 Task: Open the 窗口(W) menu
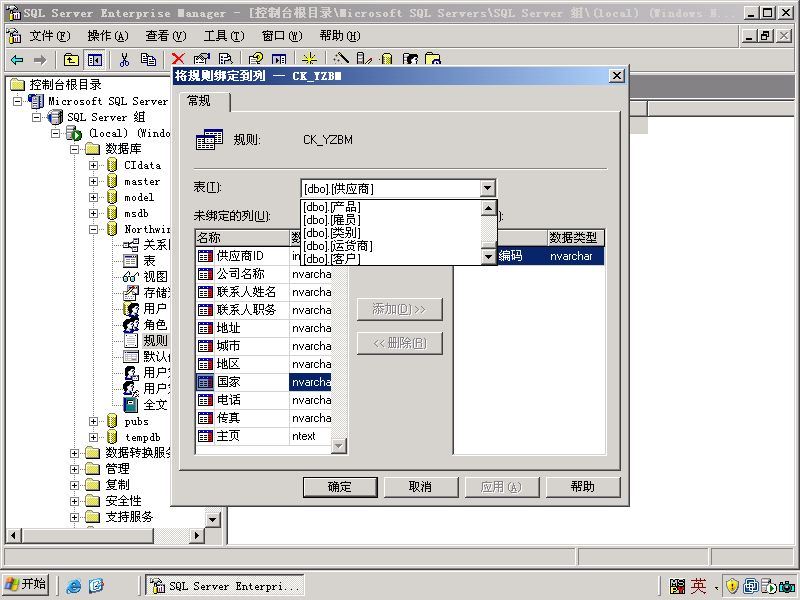(282, 36)
